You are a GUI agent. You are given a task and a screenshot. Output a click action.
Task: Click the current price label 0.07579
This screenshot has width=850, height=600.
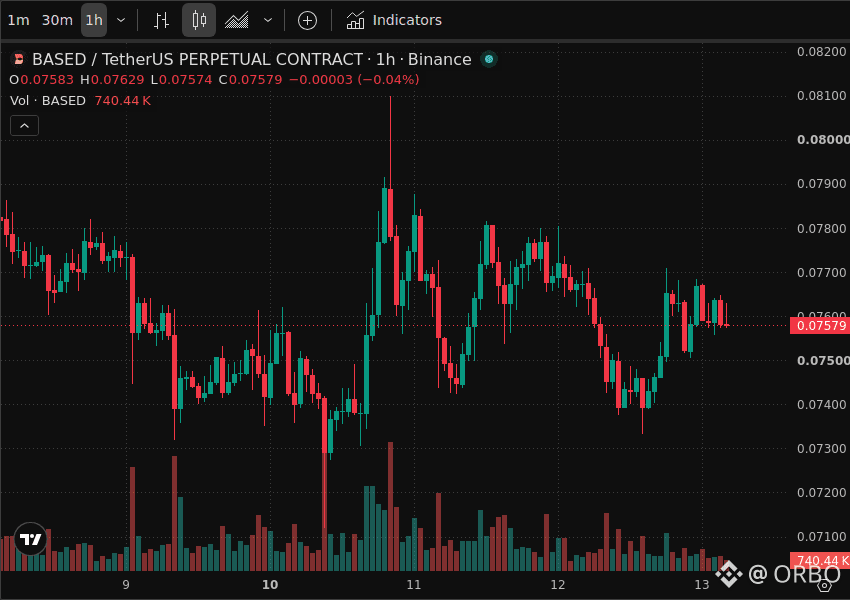coord(820,326)
